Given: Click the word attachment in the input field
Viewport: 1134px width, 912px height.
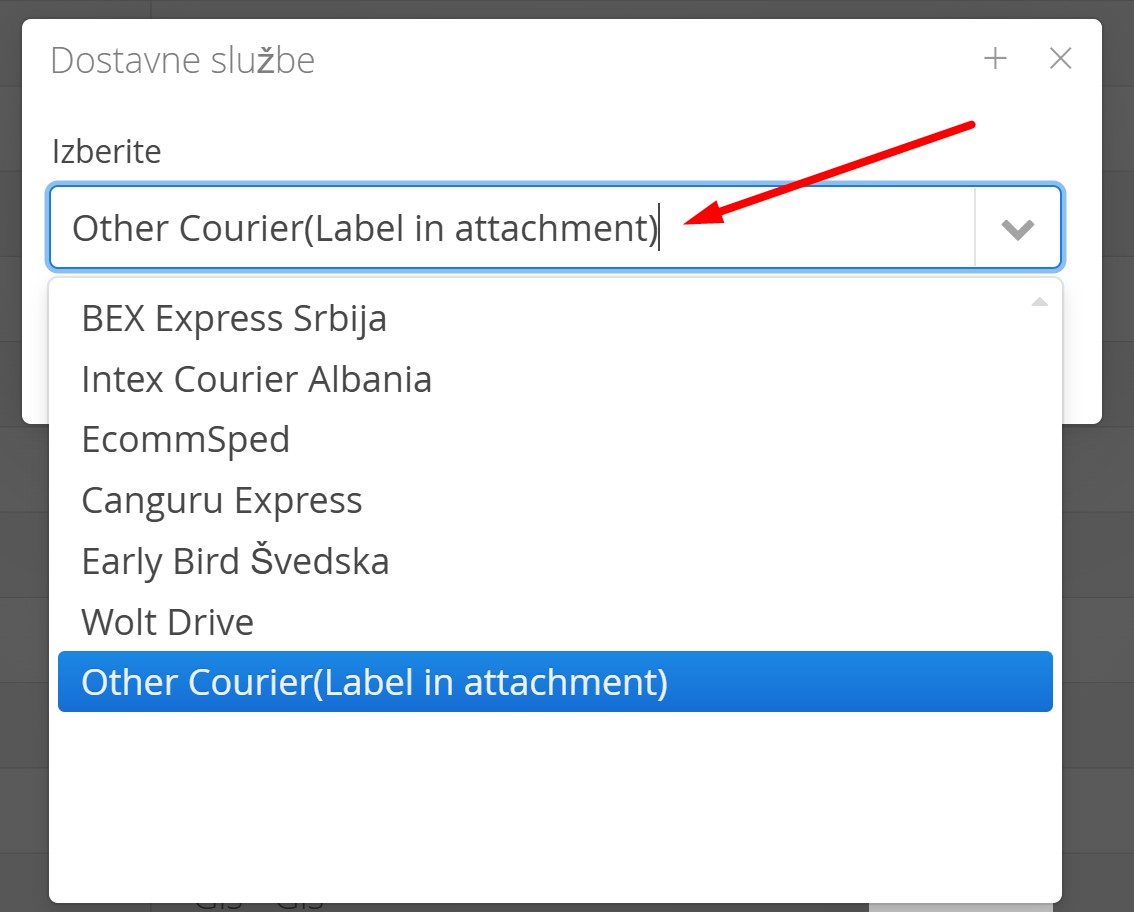Looking at the screenshot, I should (553, 229).
